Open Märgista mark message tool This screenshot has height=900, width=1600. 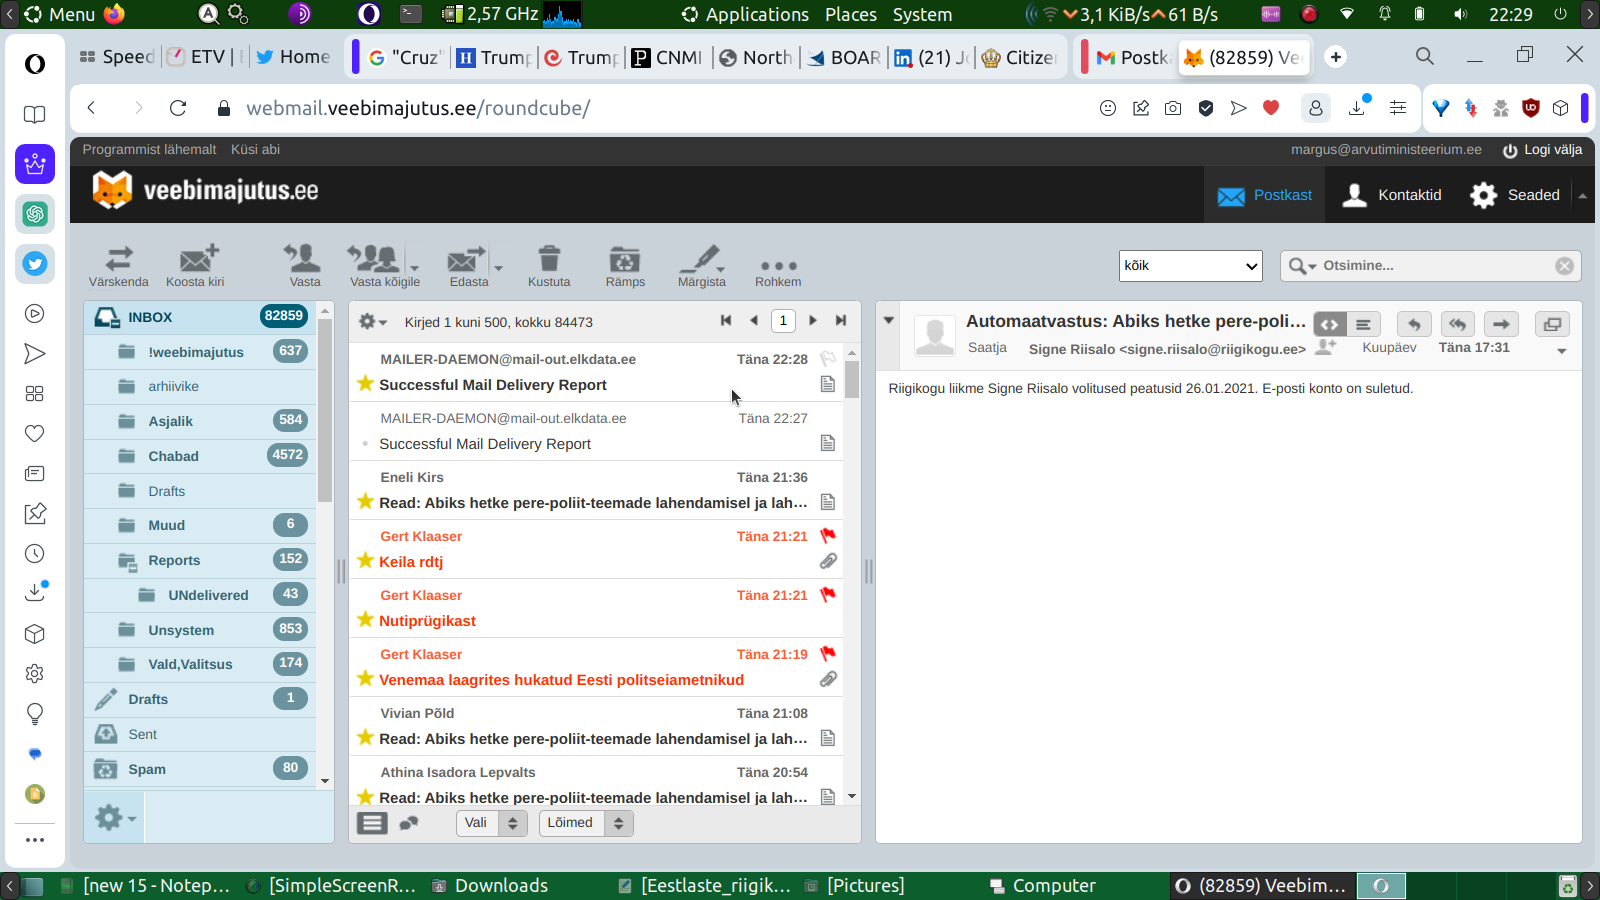pos(702,266)
